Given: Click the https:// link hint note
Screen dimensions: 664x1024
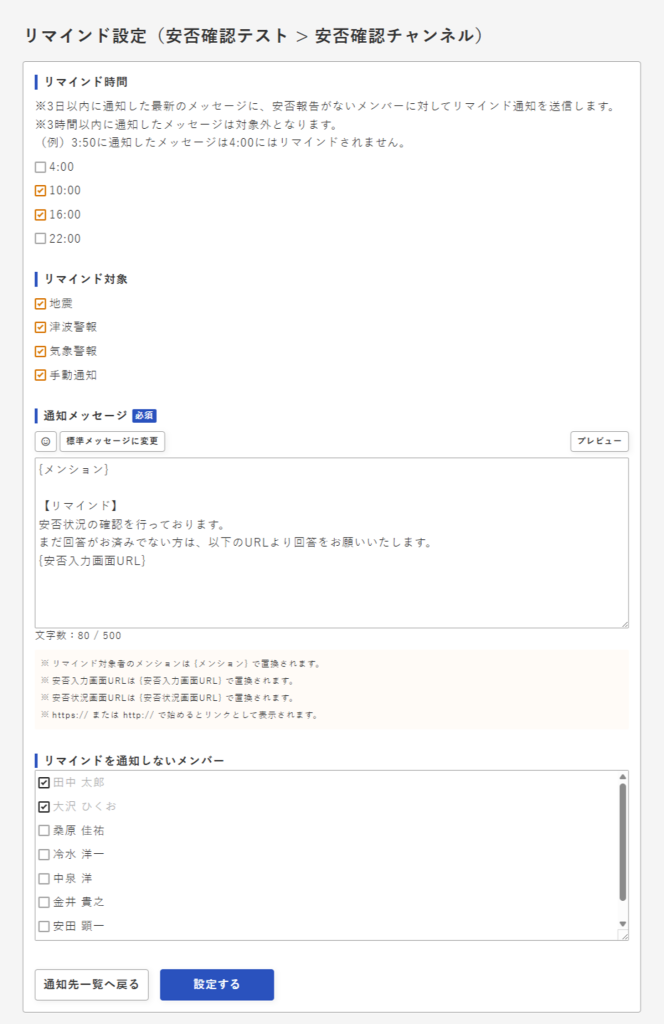Looking at the screenshot, I should 180,715.
